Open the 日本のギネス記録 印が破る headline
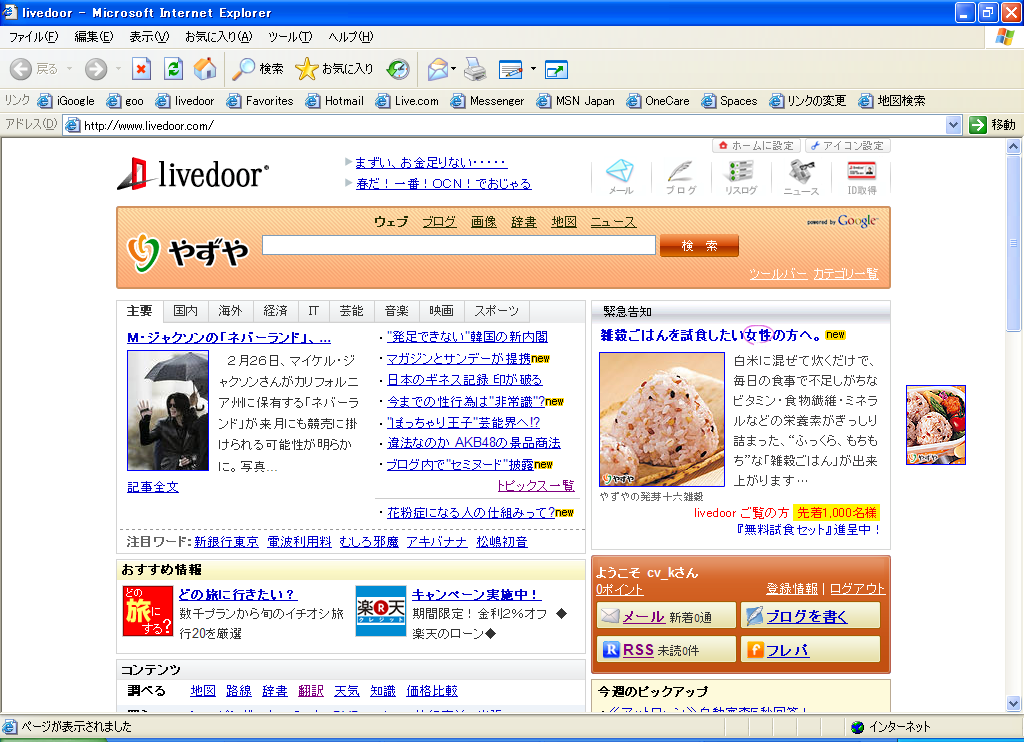1024x742 pixels. click(464, 379)
